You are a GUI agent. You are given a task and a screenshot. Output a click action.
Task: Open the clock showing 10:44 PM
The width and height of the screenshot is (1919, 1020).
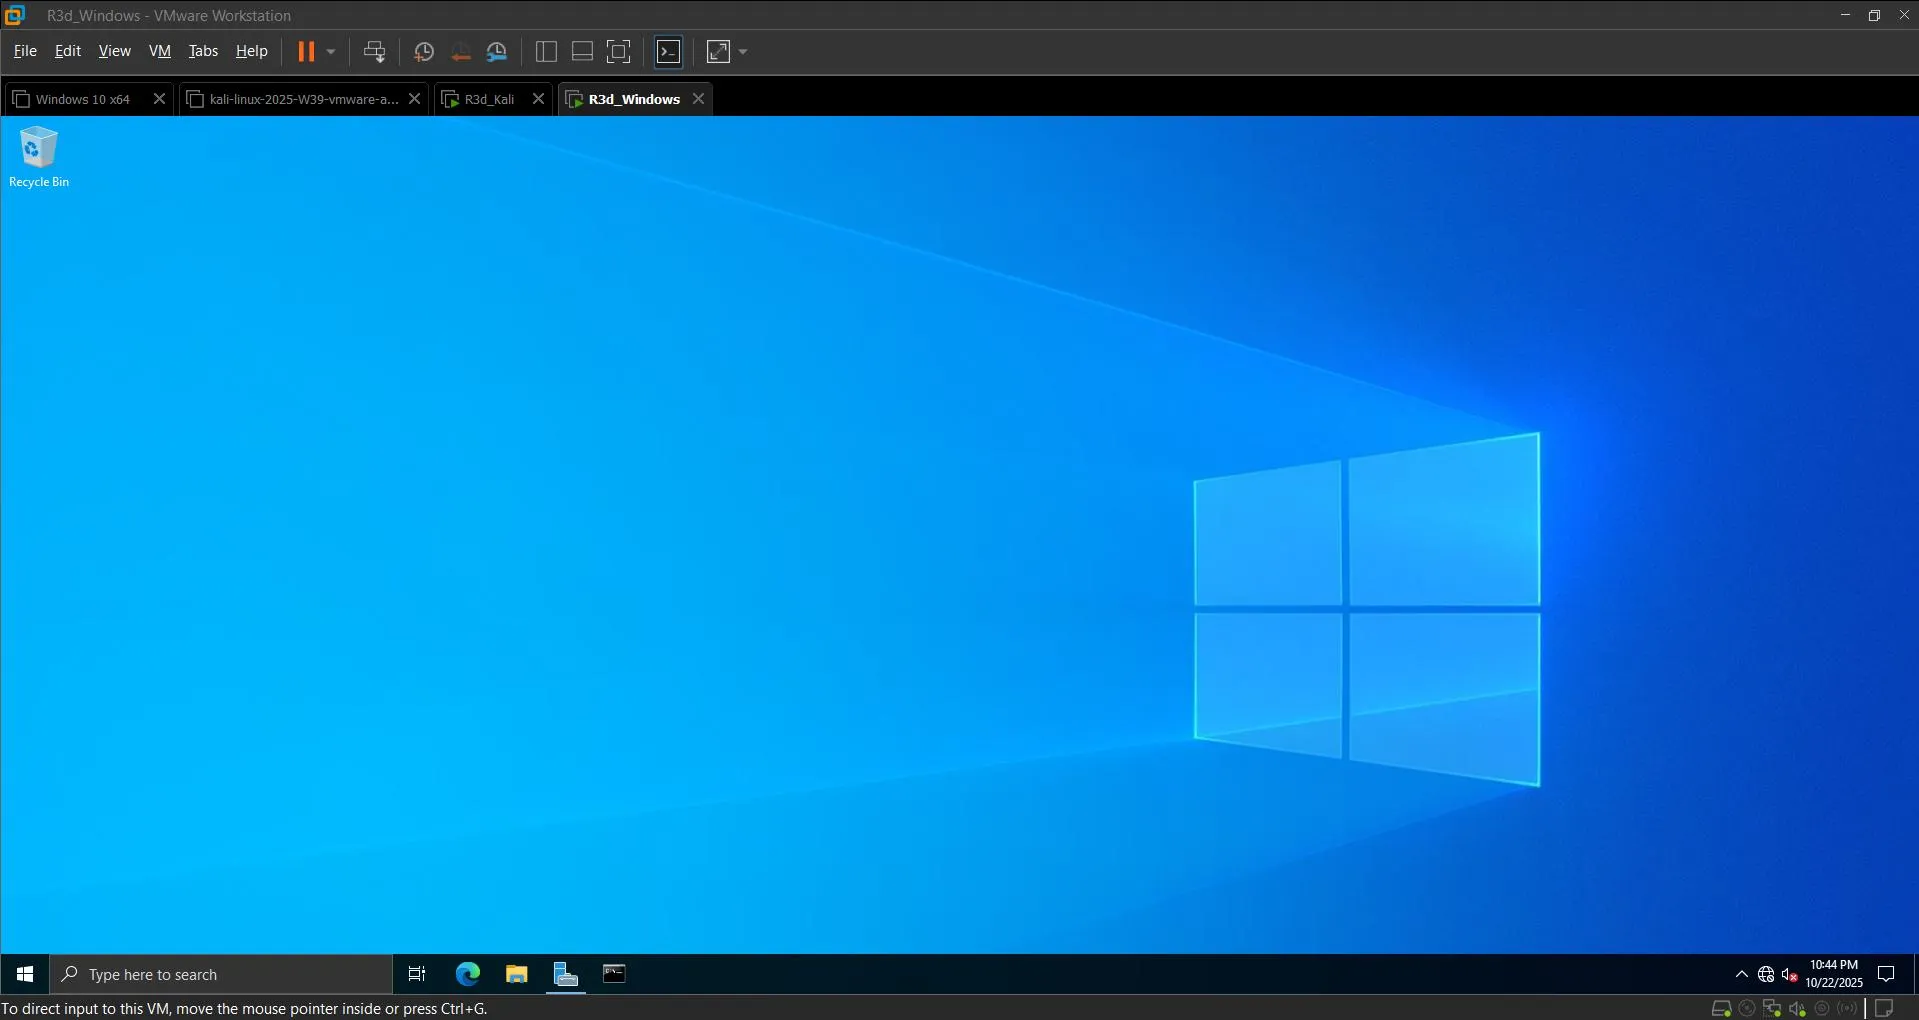(x=1834, y=974)
